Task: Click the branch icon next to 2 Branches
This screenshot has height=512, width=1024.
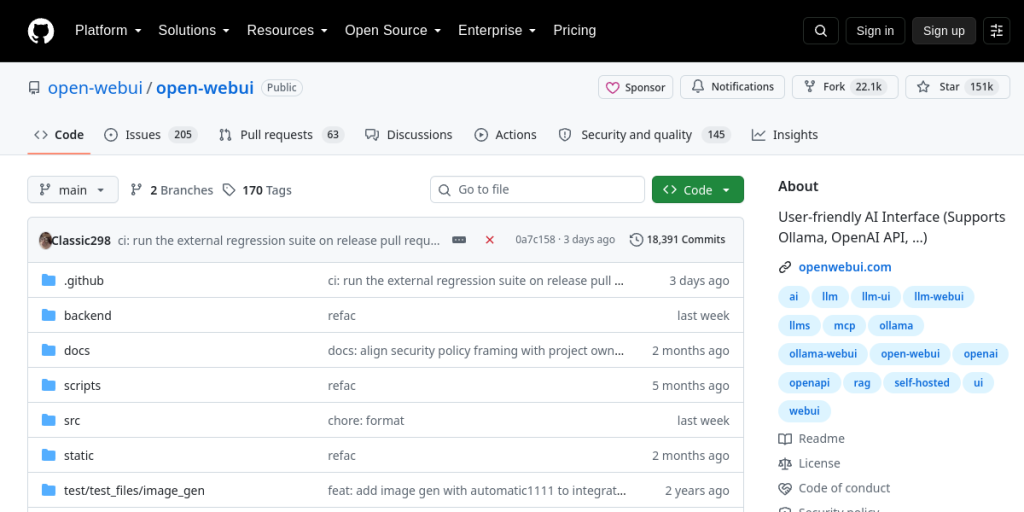Action: [x=136, y=190]
